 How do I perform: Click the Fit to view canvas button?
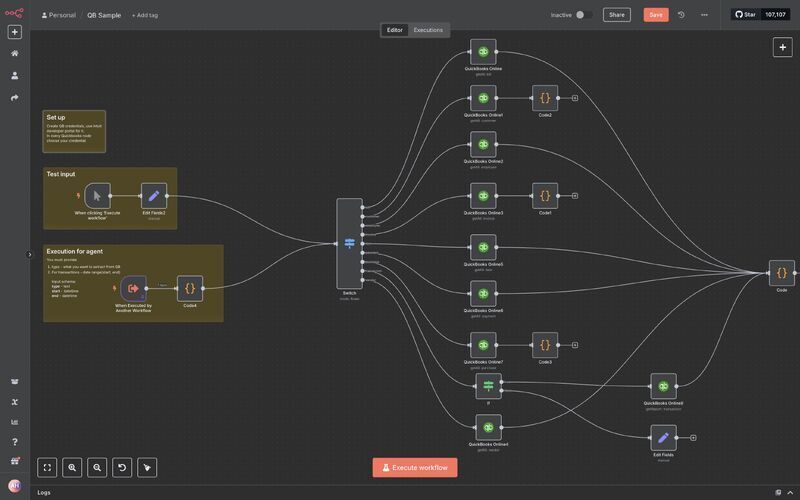click(47, 467)
